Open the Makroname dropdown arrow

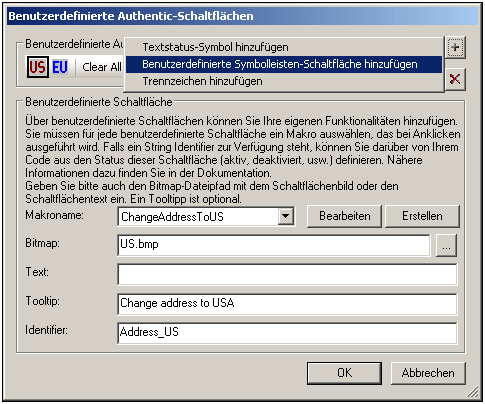coord(286,216)
